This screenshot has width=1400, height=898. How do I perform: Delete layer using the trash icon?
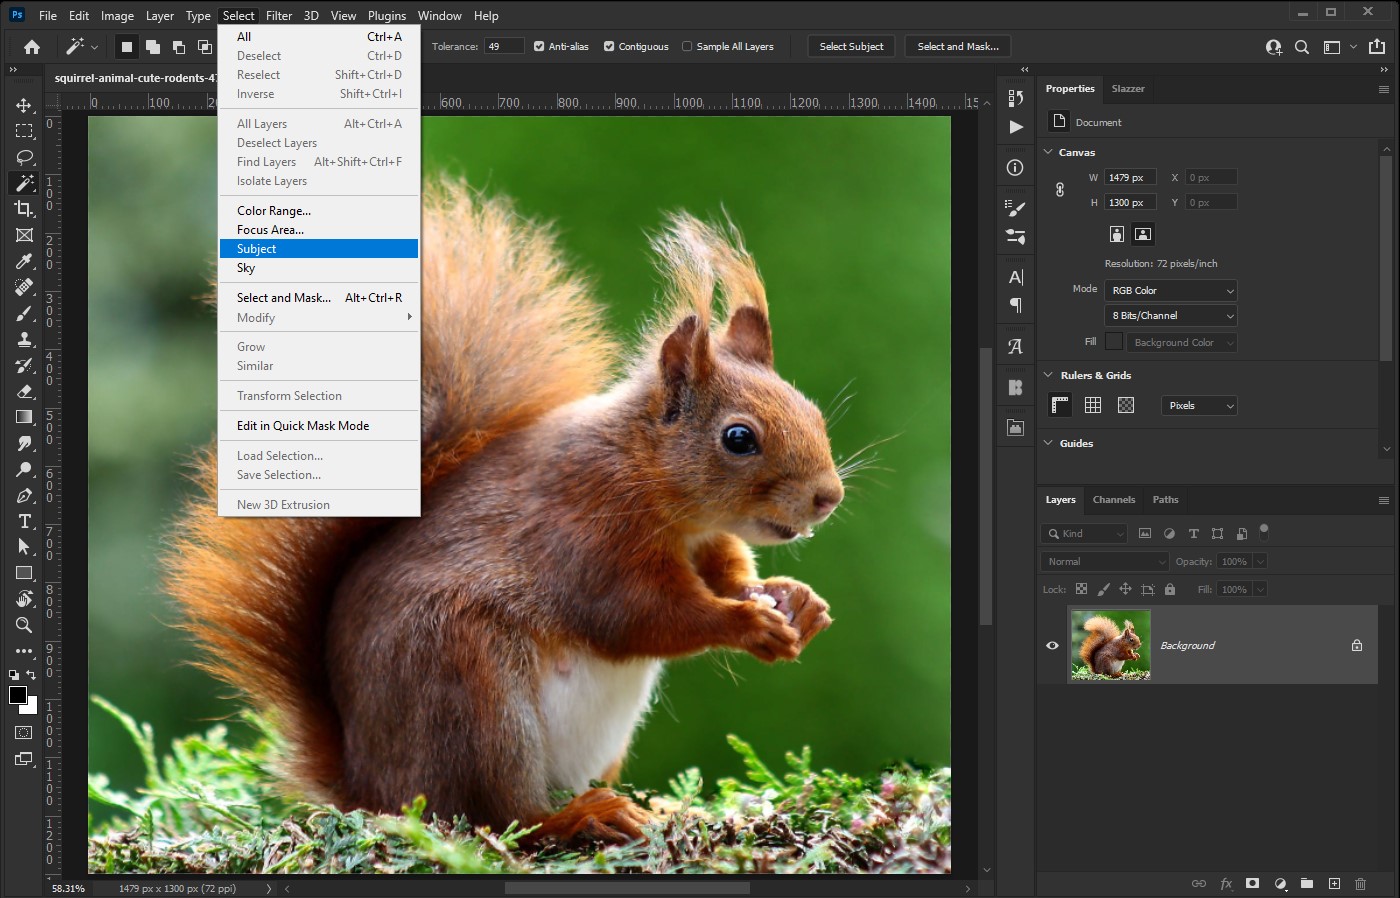(x=1360, y=884)
